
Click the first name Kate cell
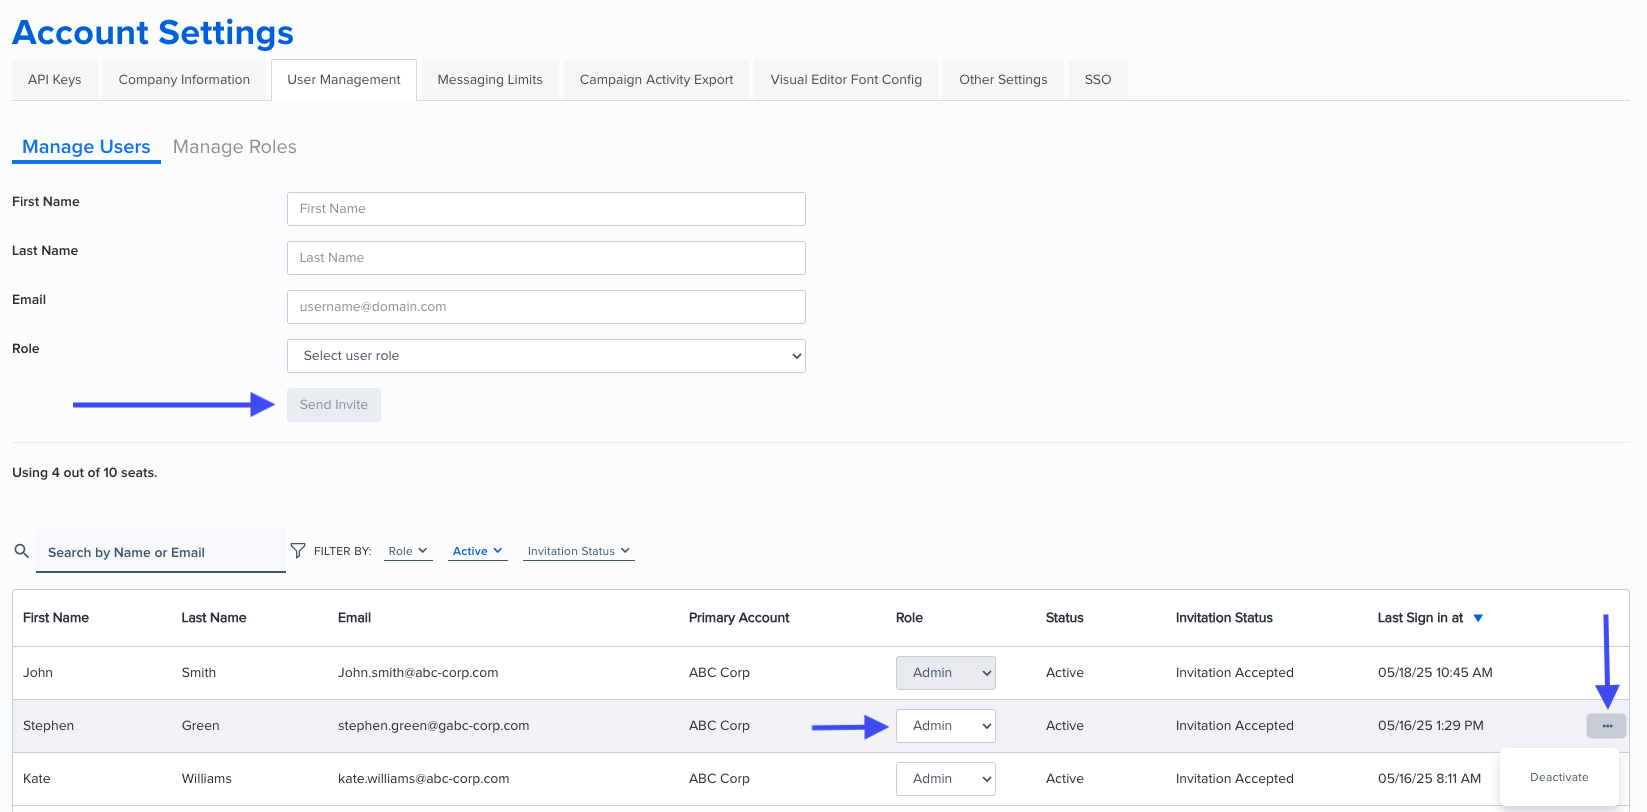37,779
